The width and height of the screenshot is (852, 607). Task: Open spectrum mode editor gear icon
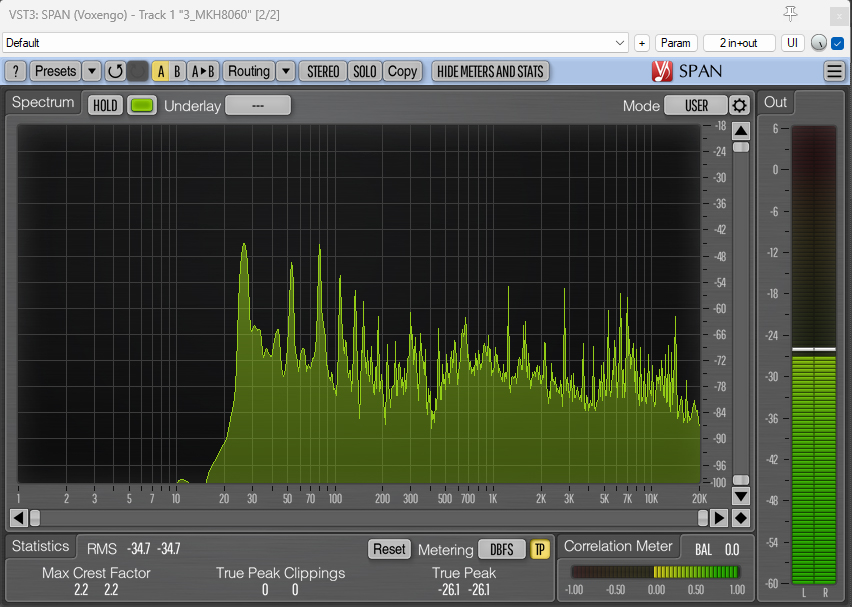point(739,106)
